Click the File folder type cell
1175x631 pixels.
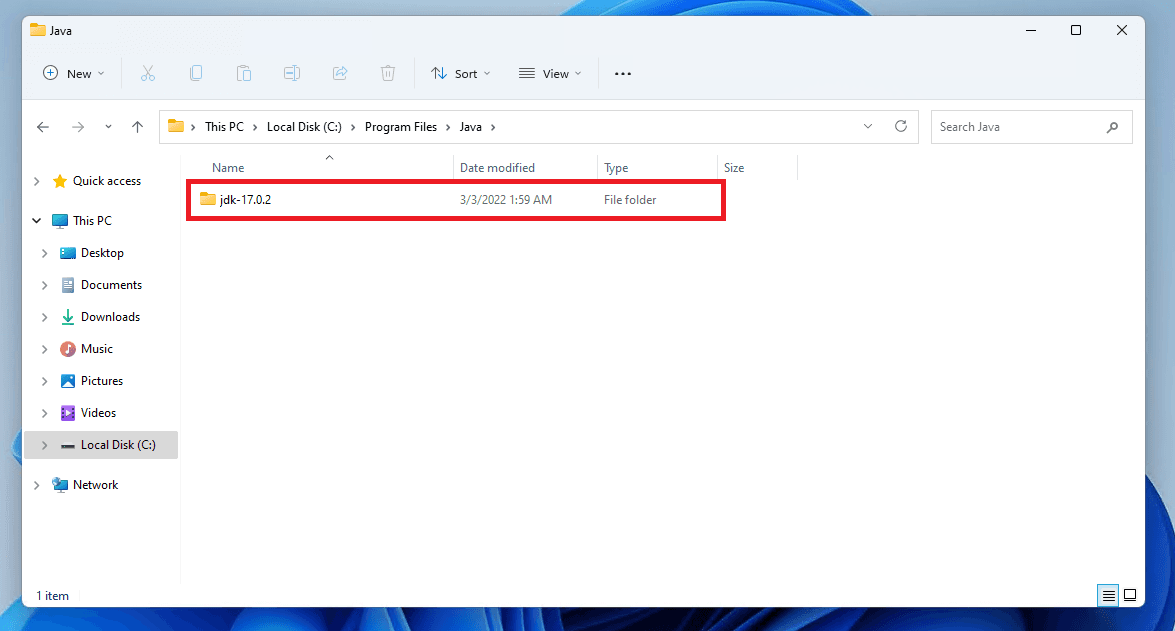[x=630, y=200]
